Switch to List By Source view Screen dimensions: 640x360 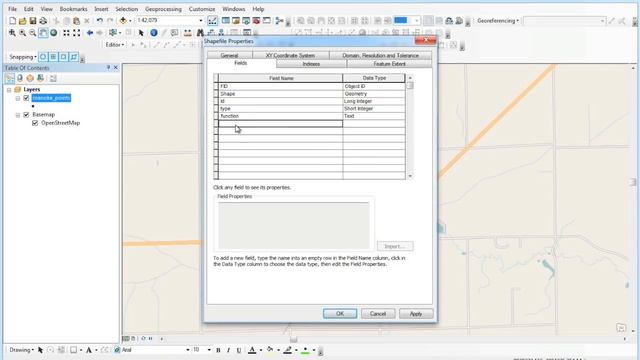point(20,78)
